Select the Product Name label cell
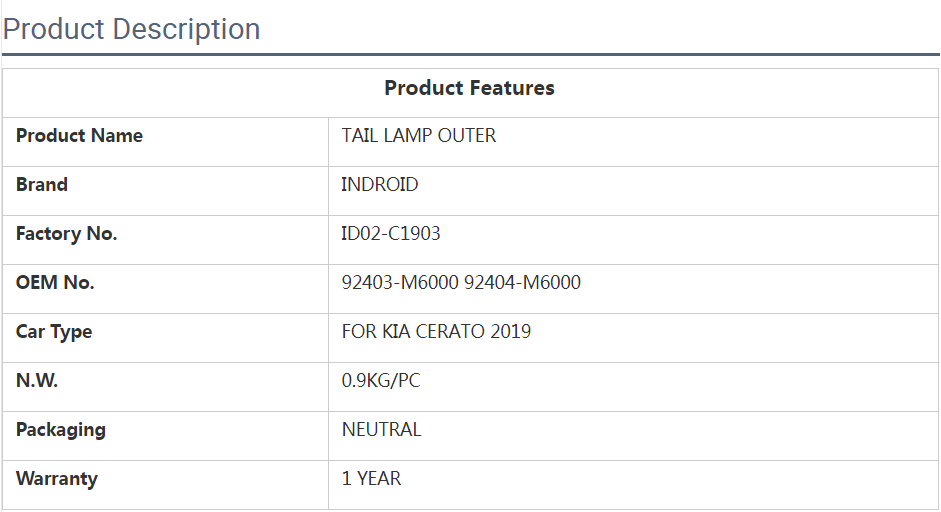 point(79,136)
